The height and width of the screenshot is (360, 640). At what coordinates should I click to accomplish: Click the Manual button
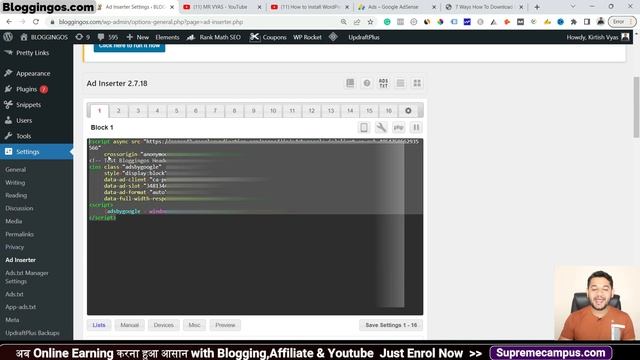pyautogui.click(x=129, y=325)
